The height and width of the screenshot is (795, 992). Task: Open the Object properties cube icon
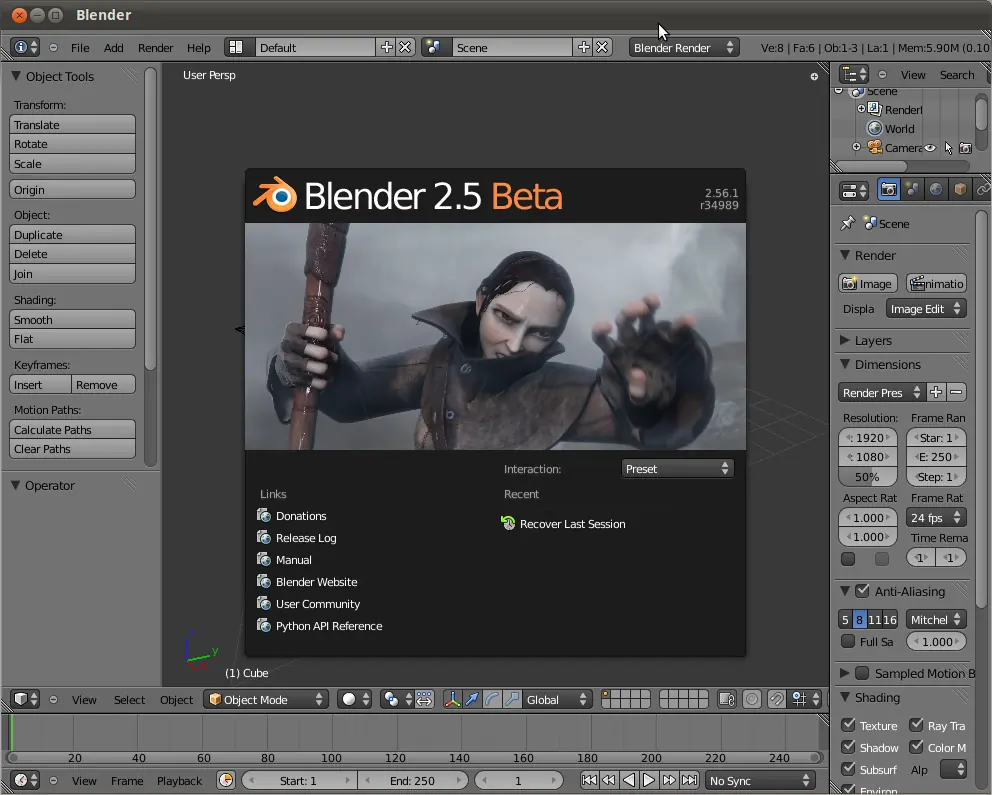pyautogui.click(x=960, y=189)
